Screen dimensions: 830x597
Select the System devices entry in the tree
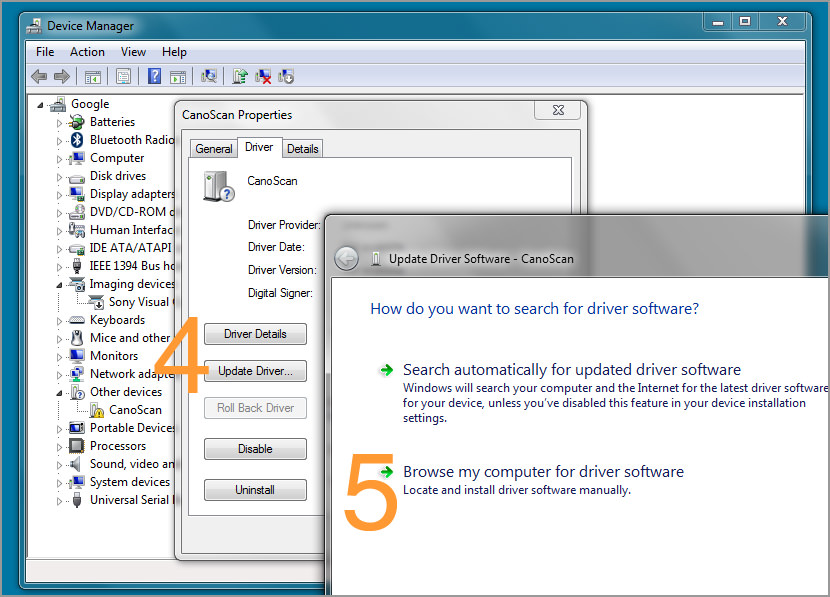pyautogui.click(x=130, y=482)
